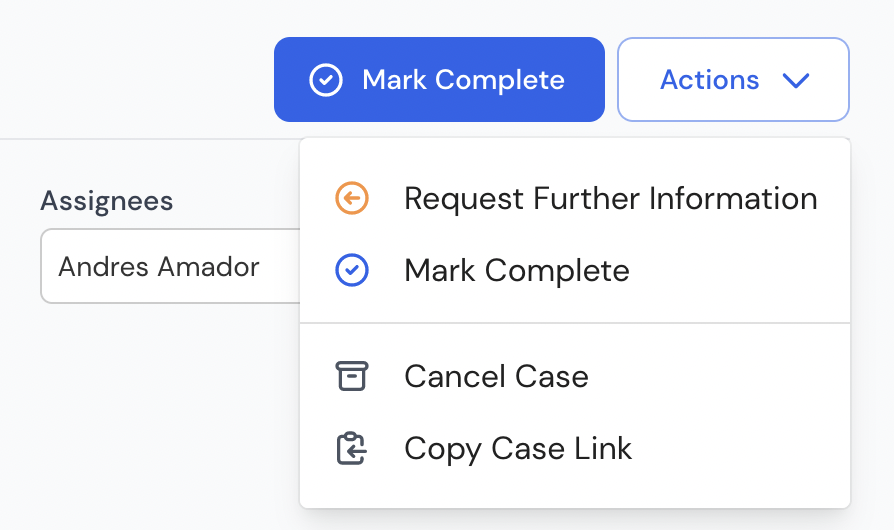The width and height of the screenshot is (894, 530).
Task: Click the word Information in the first menu entry
Action: pos(733,198)
